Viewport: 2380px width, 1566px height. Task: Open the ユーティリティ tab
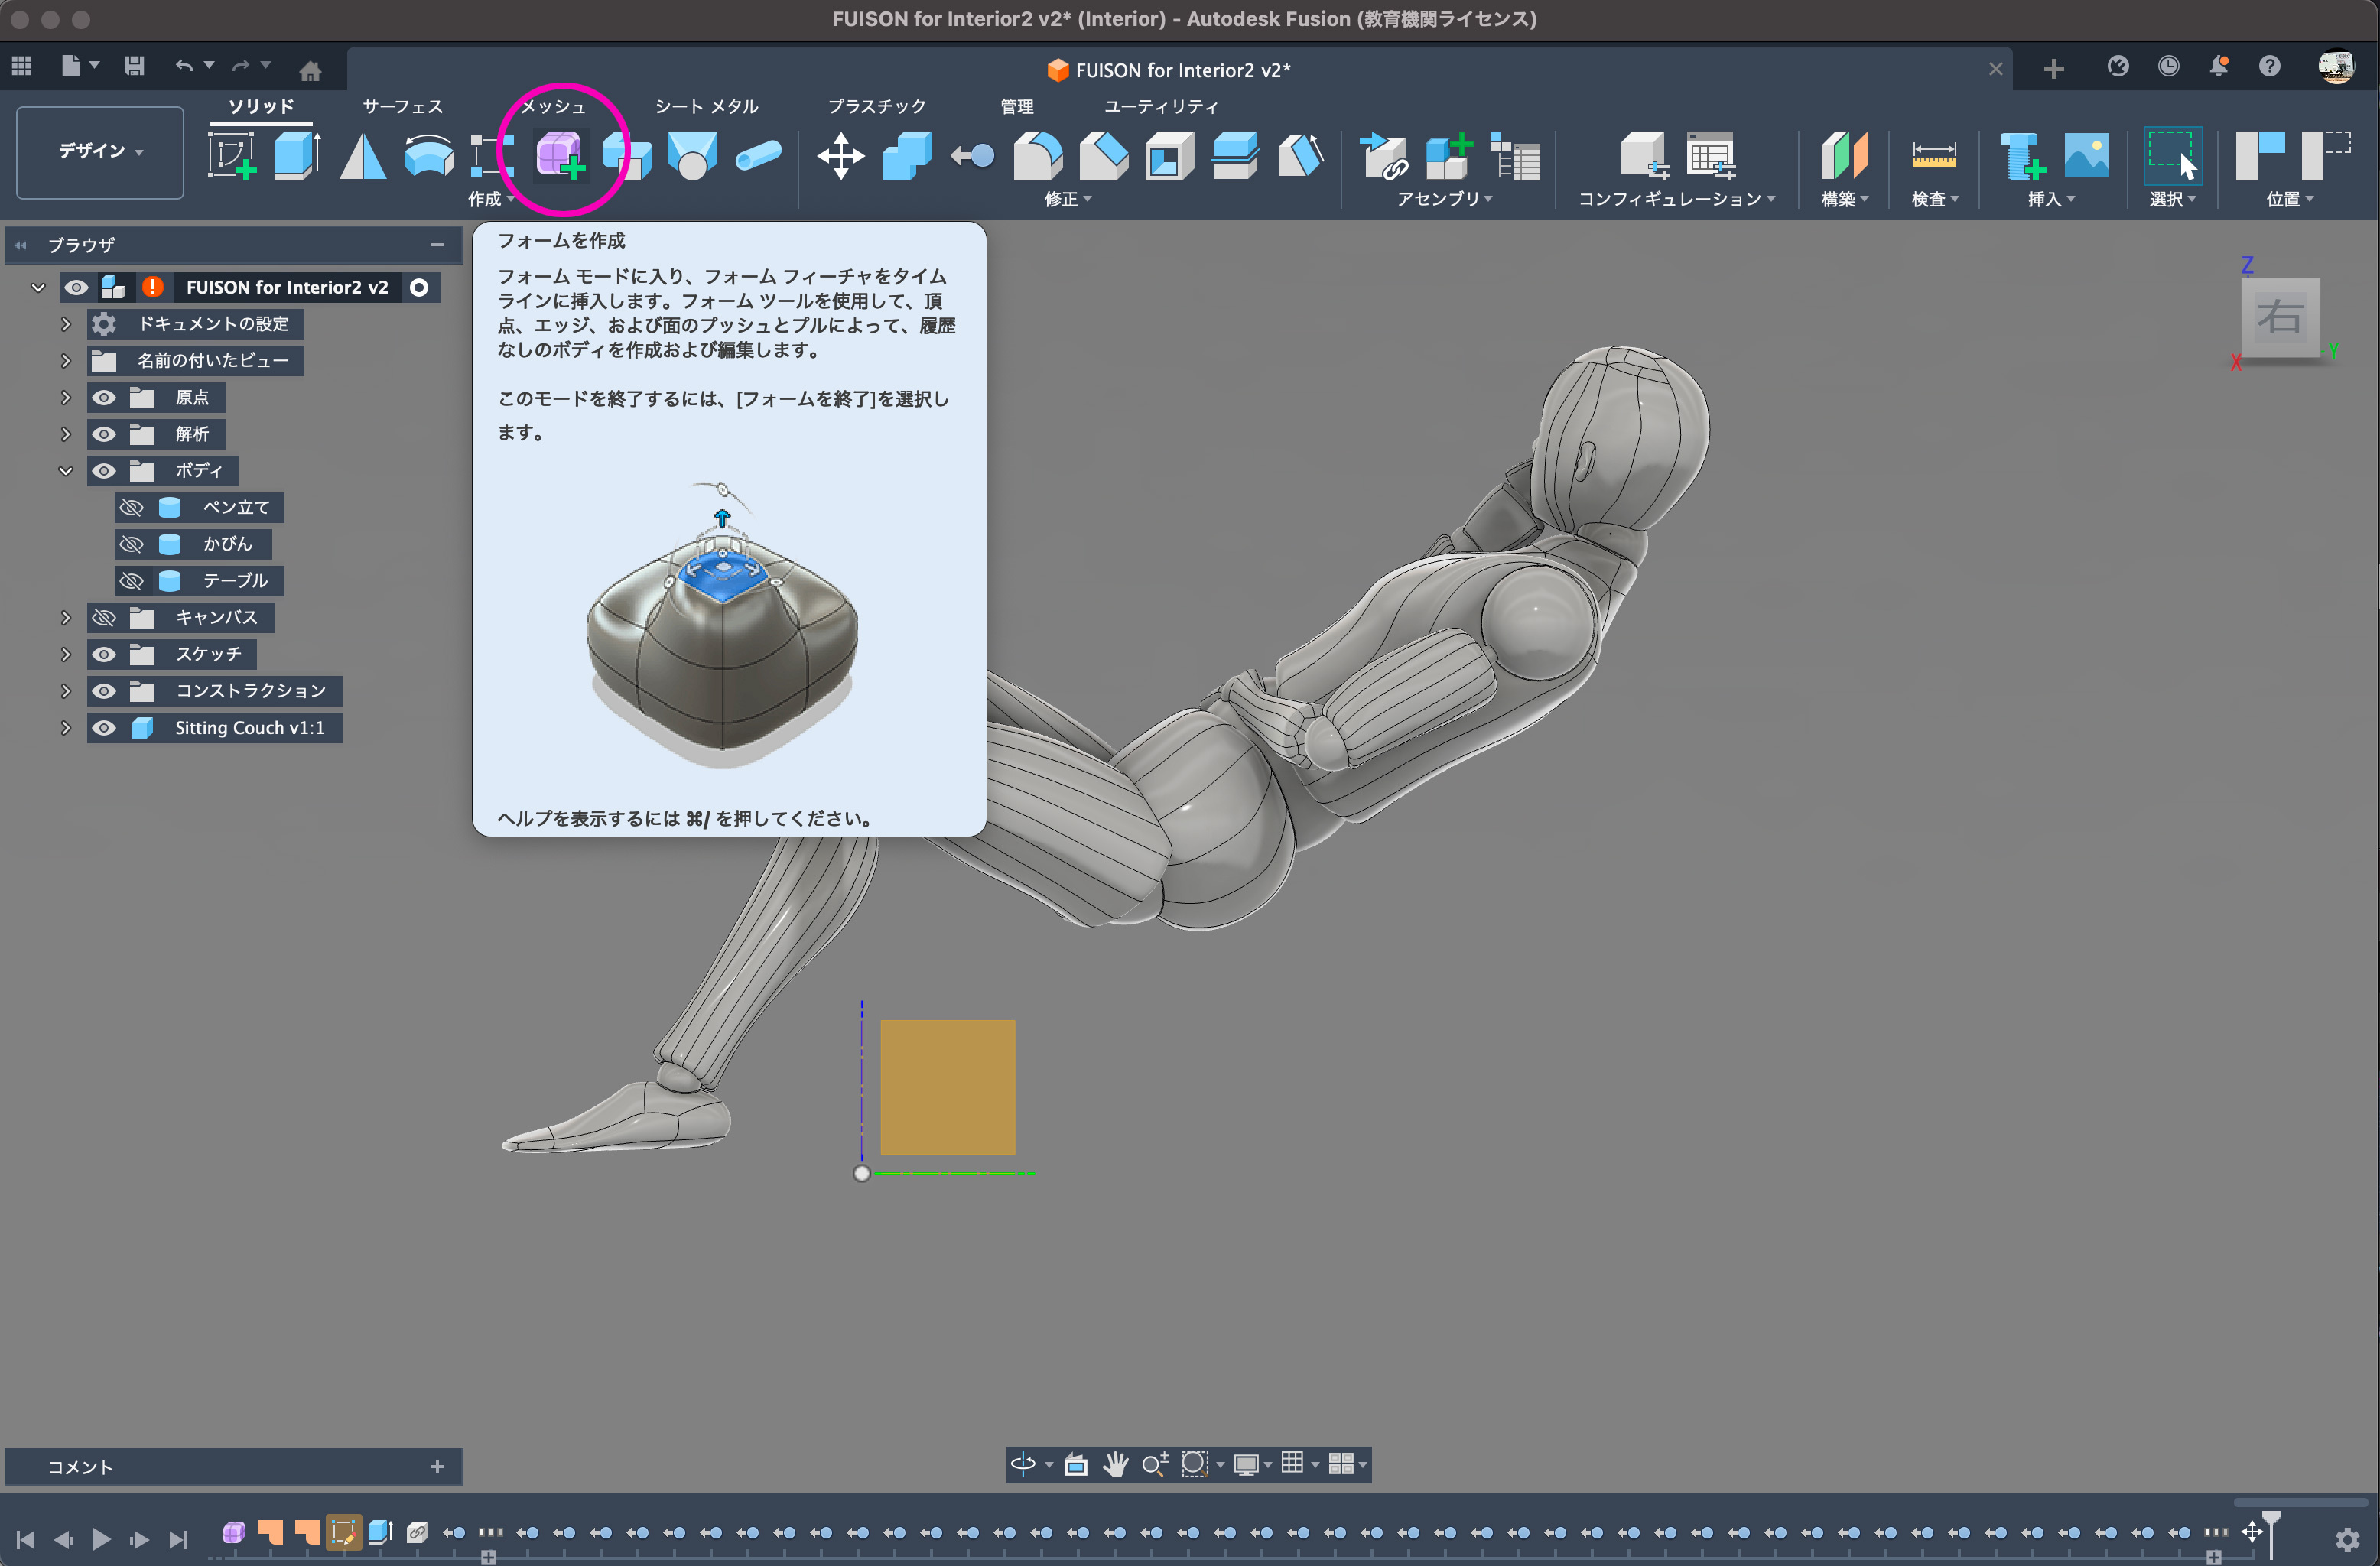click(1160, 106)
